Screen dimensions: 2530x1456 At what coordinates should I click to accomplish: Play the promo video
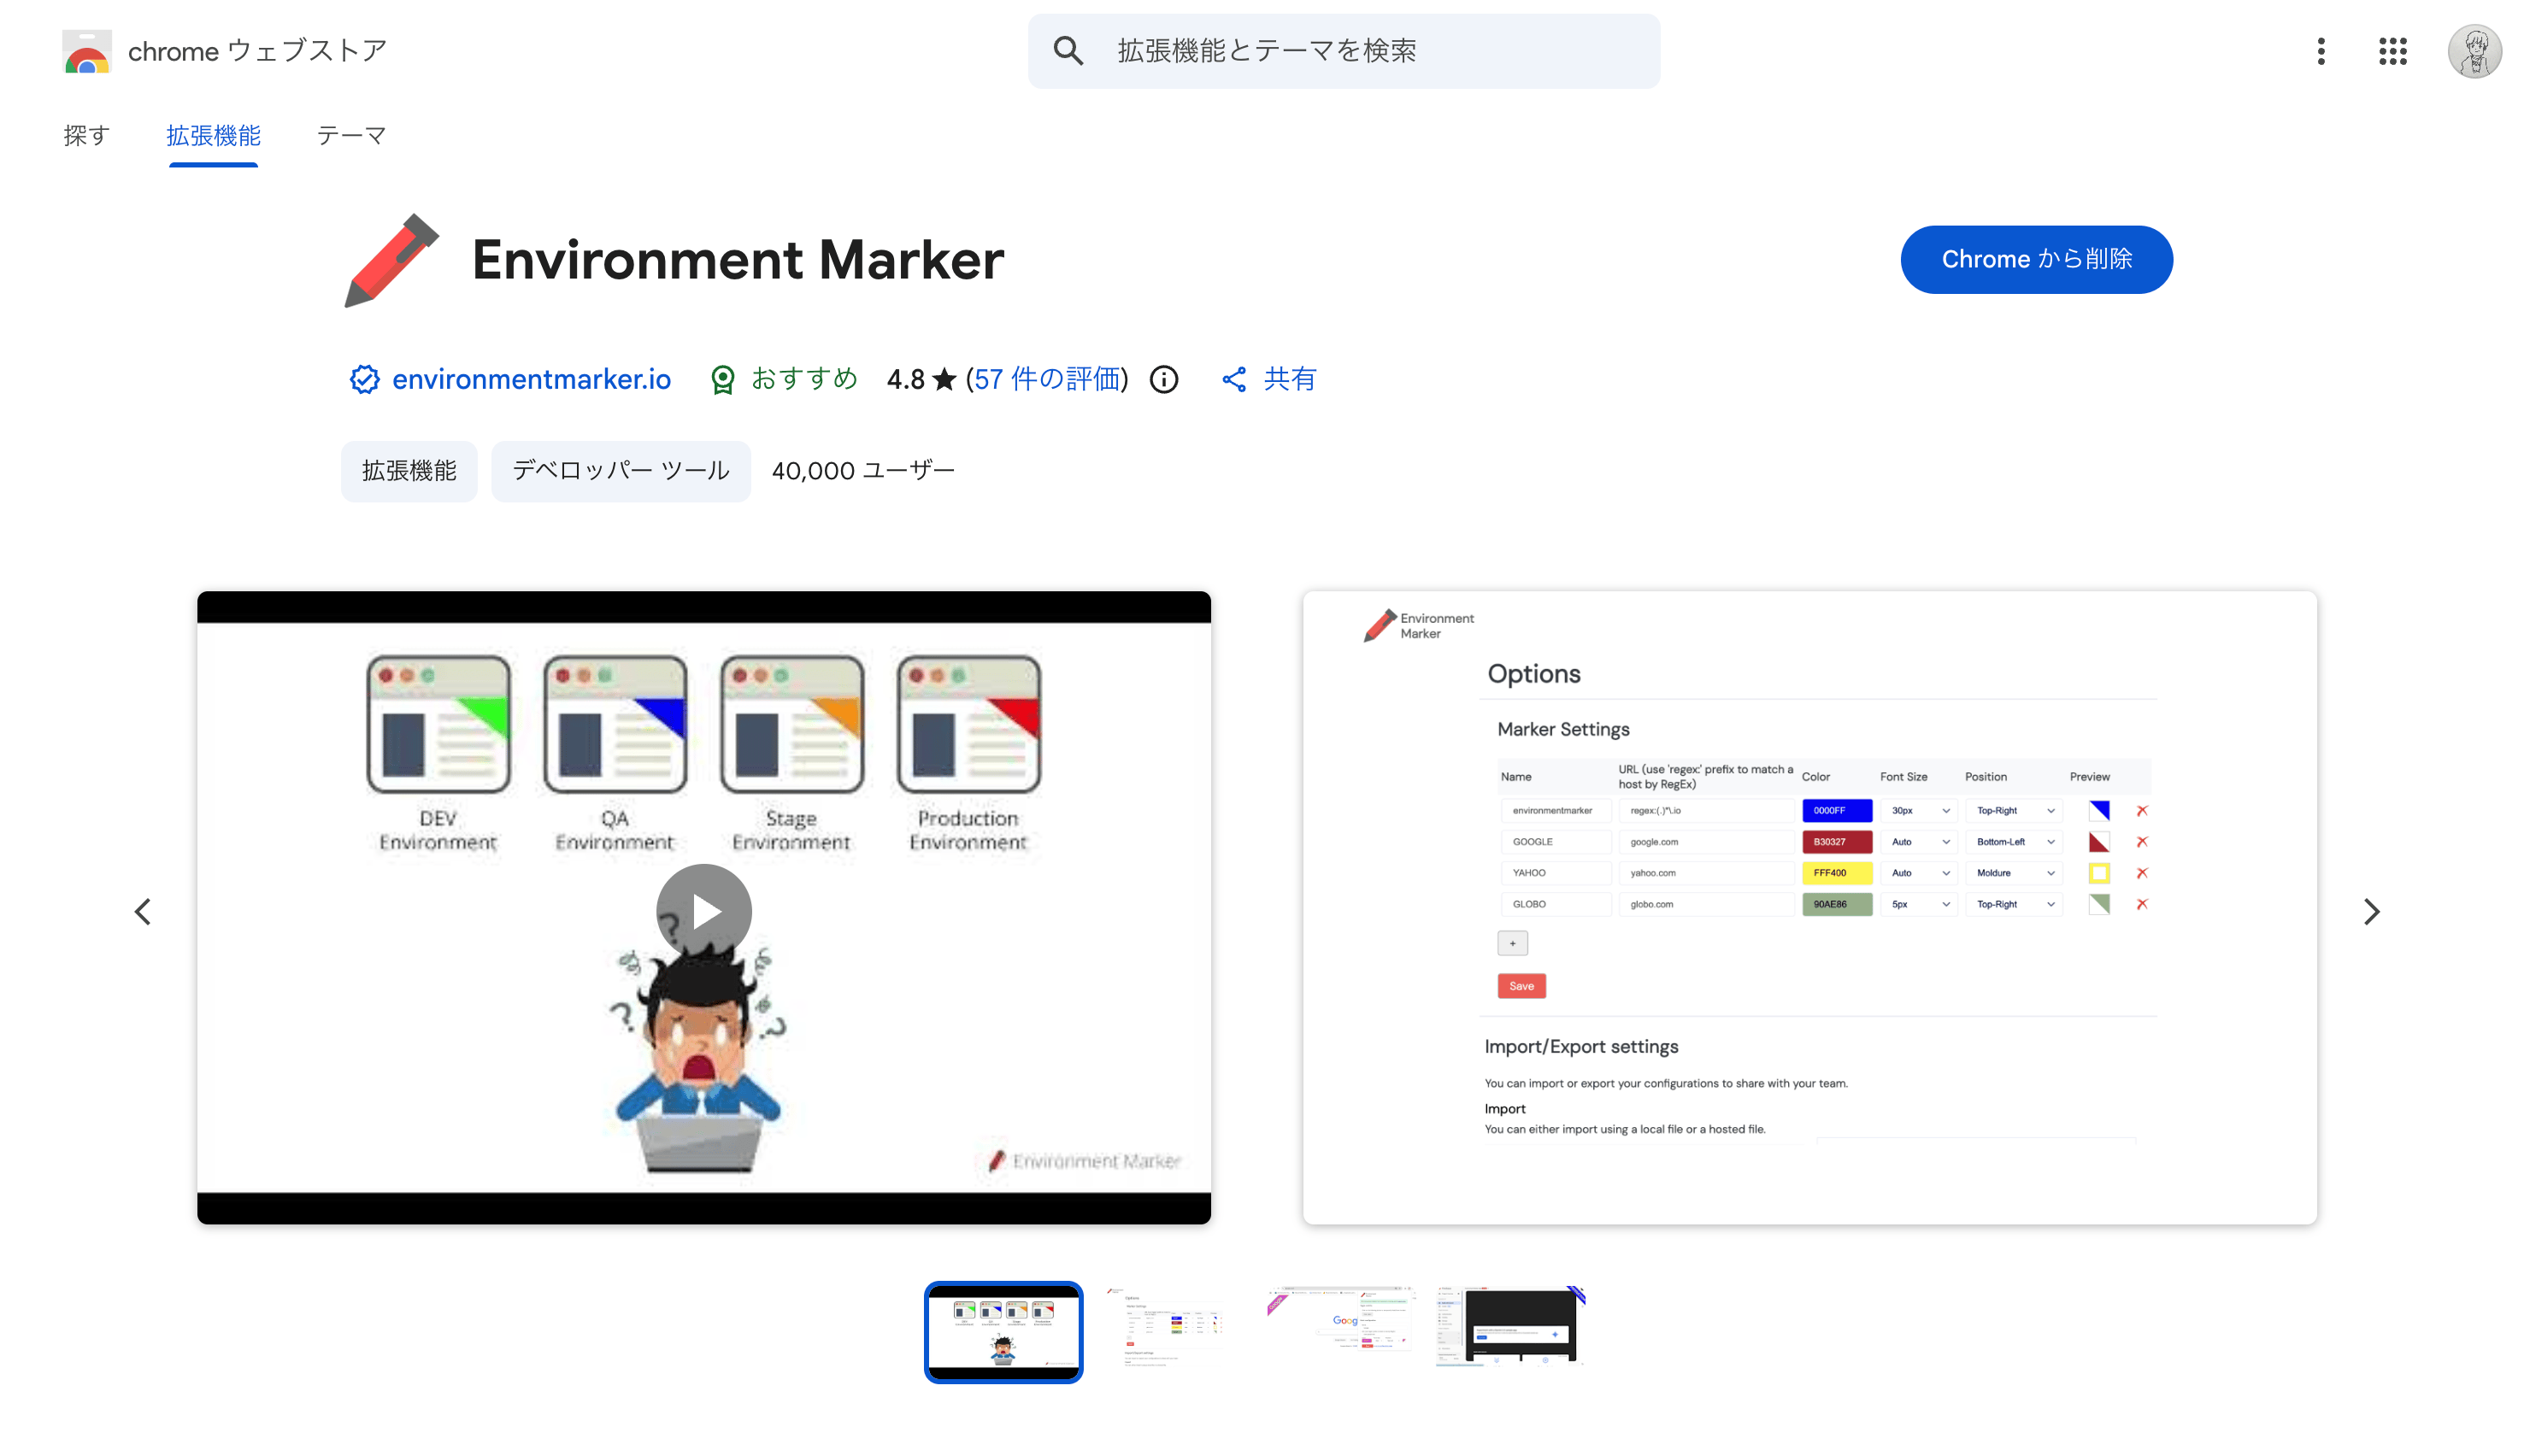point(704,911)
